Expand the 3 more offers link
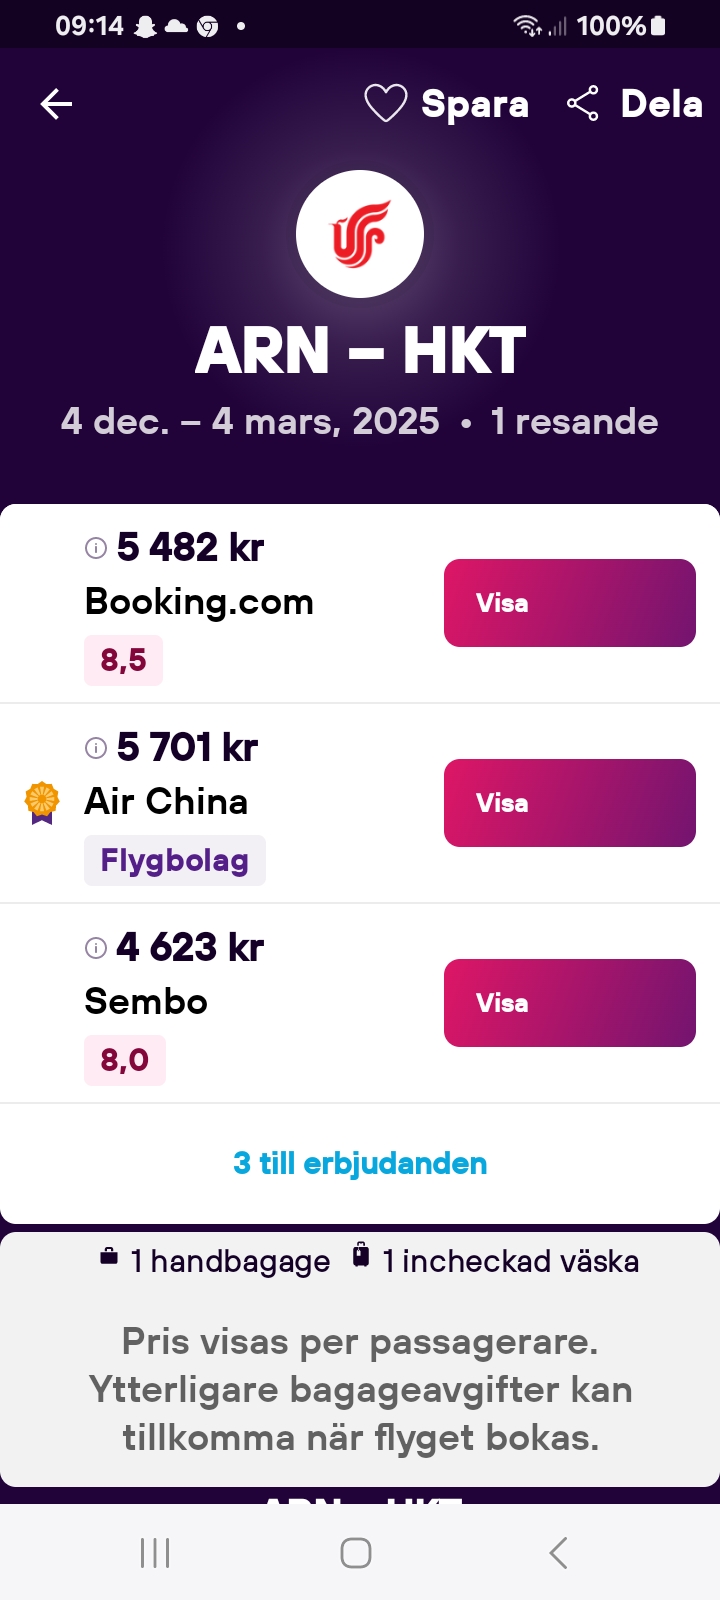Image resolution: width=720 pixels, height=1600 pixels. pos(360,1163)
